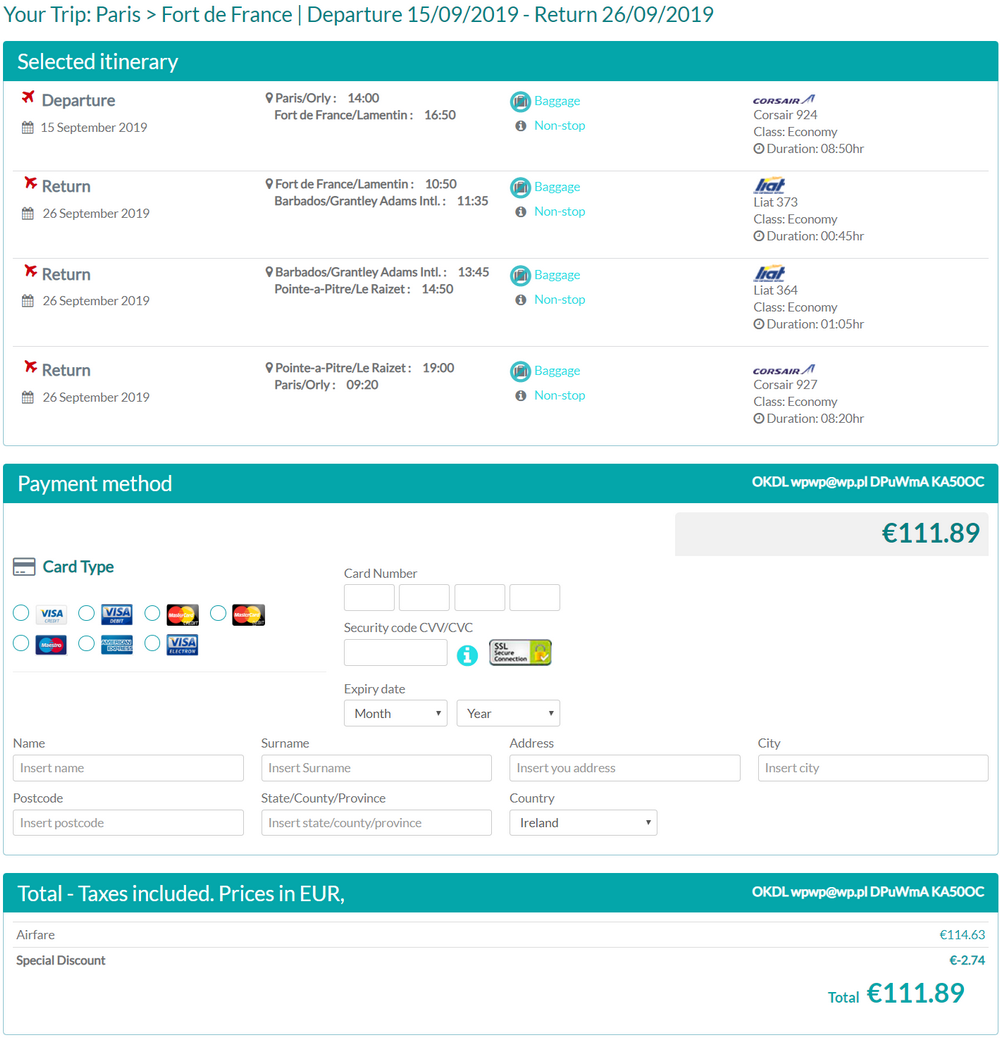Open the expiry Month dropdown
1000x1038 pixels.
click(x=396, y=713)
